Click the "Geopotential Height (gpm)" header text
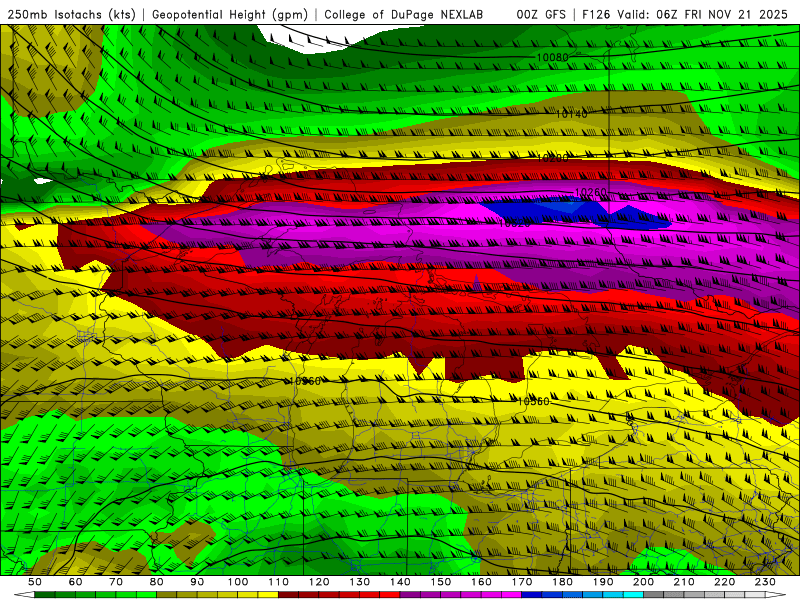 click(x=230, y=15)
